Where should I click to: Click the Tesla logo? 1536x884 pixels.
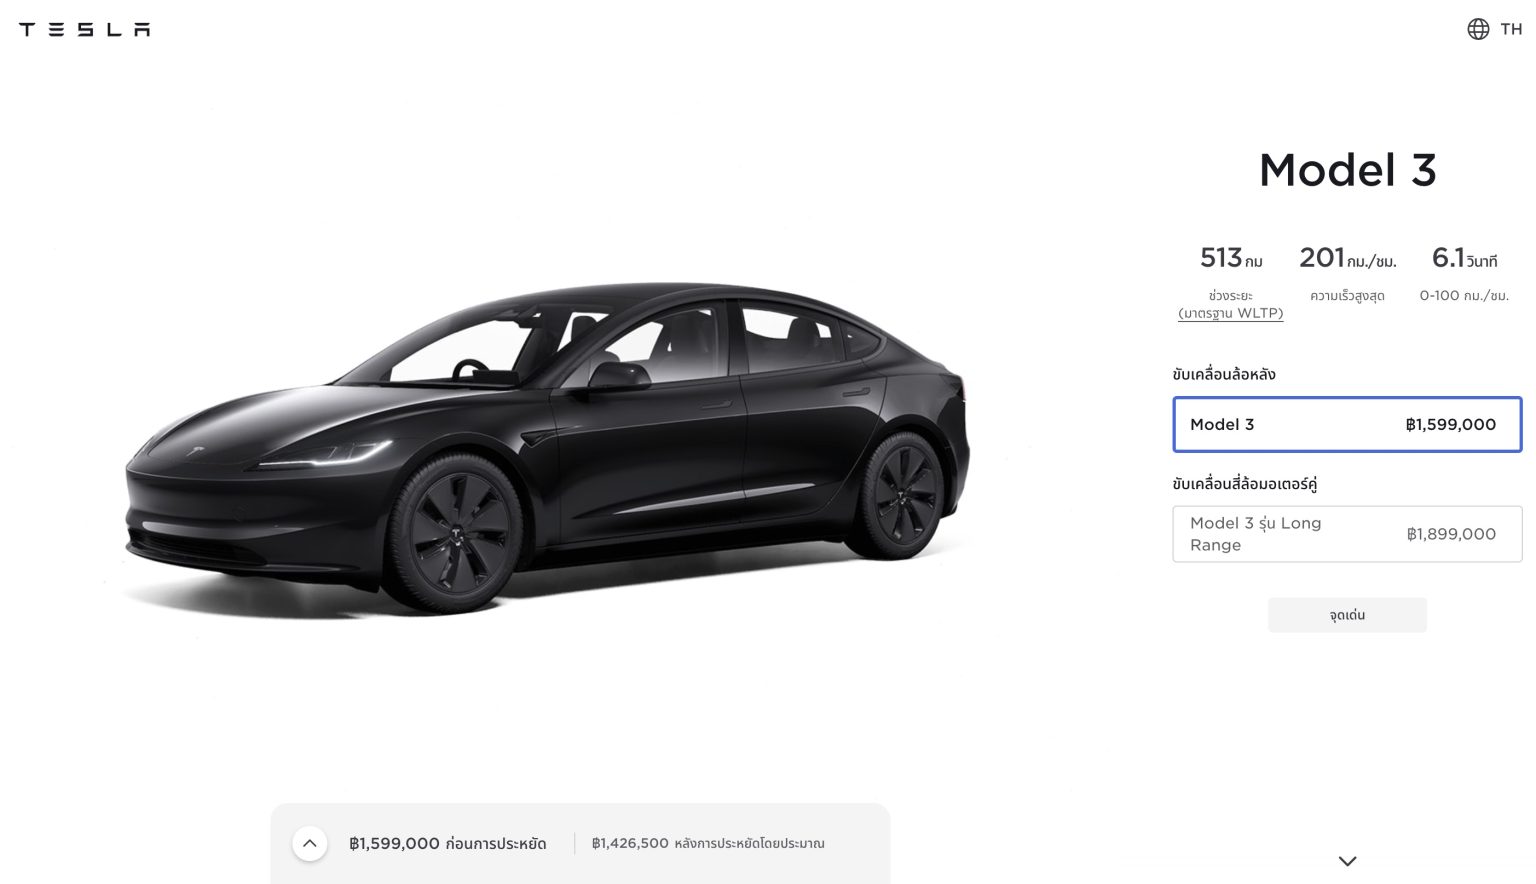85,30
